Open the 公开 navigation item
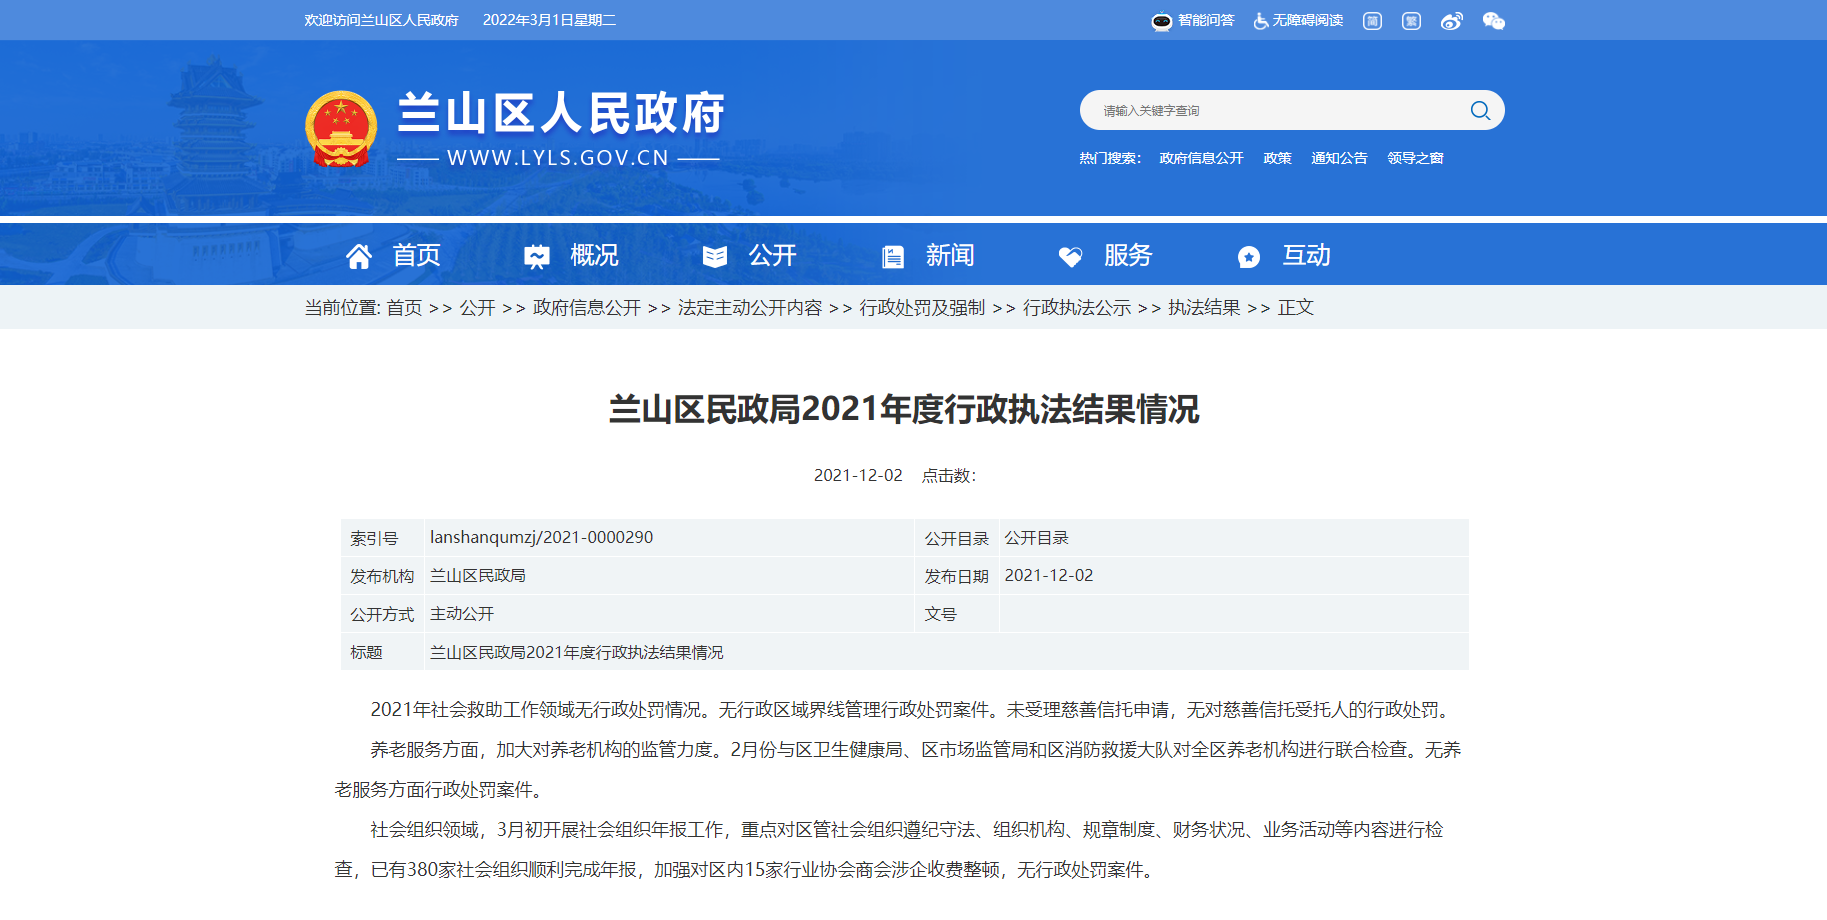The width and height of the screenshot is (1827, 920). coord(773,255)
